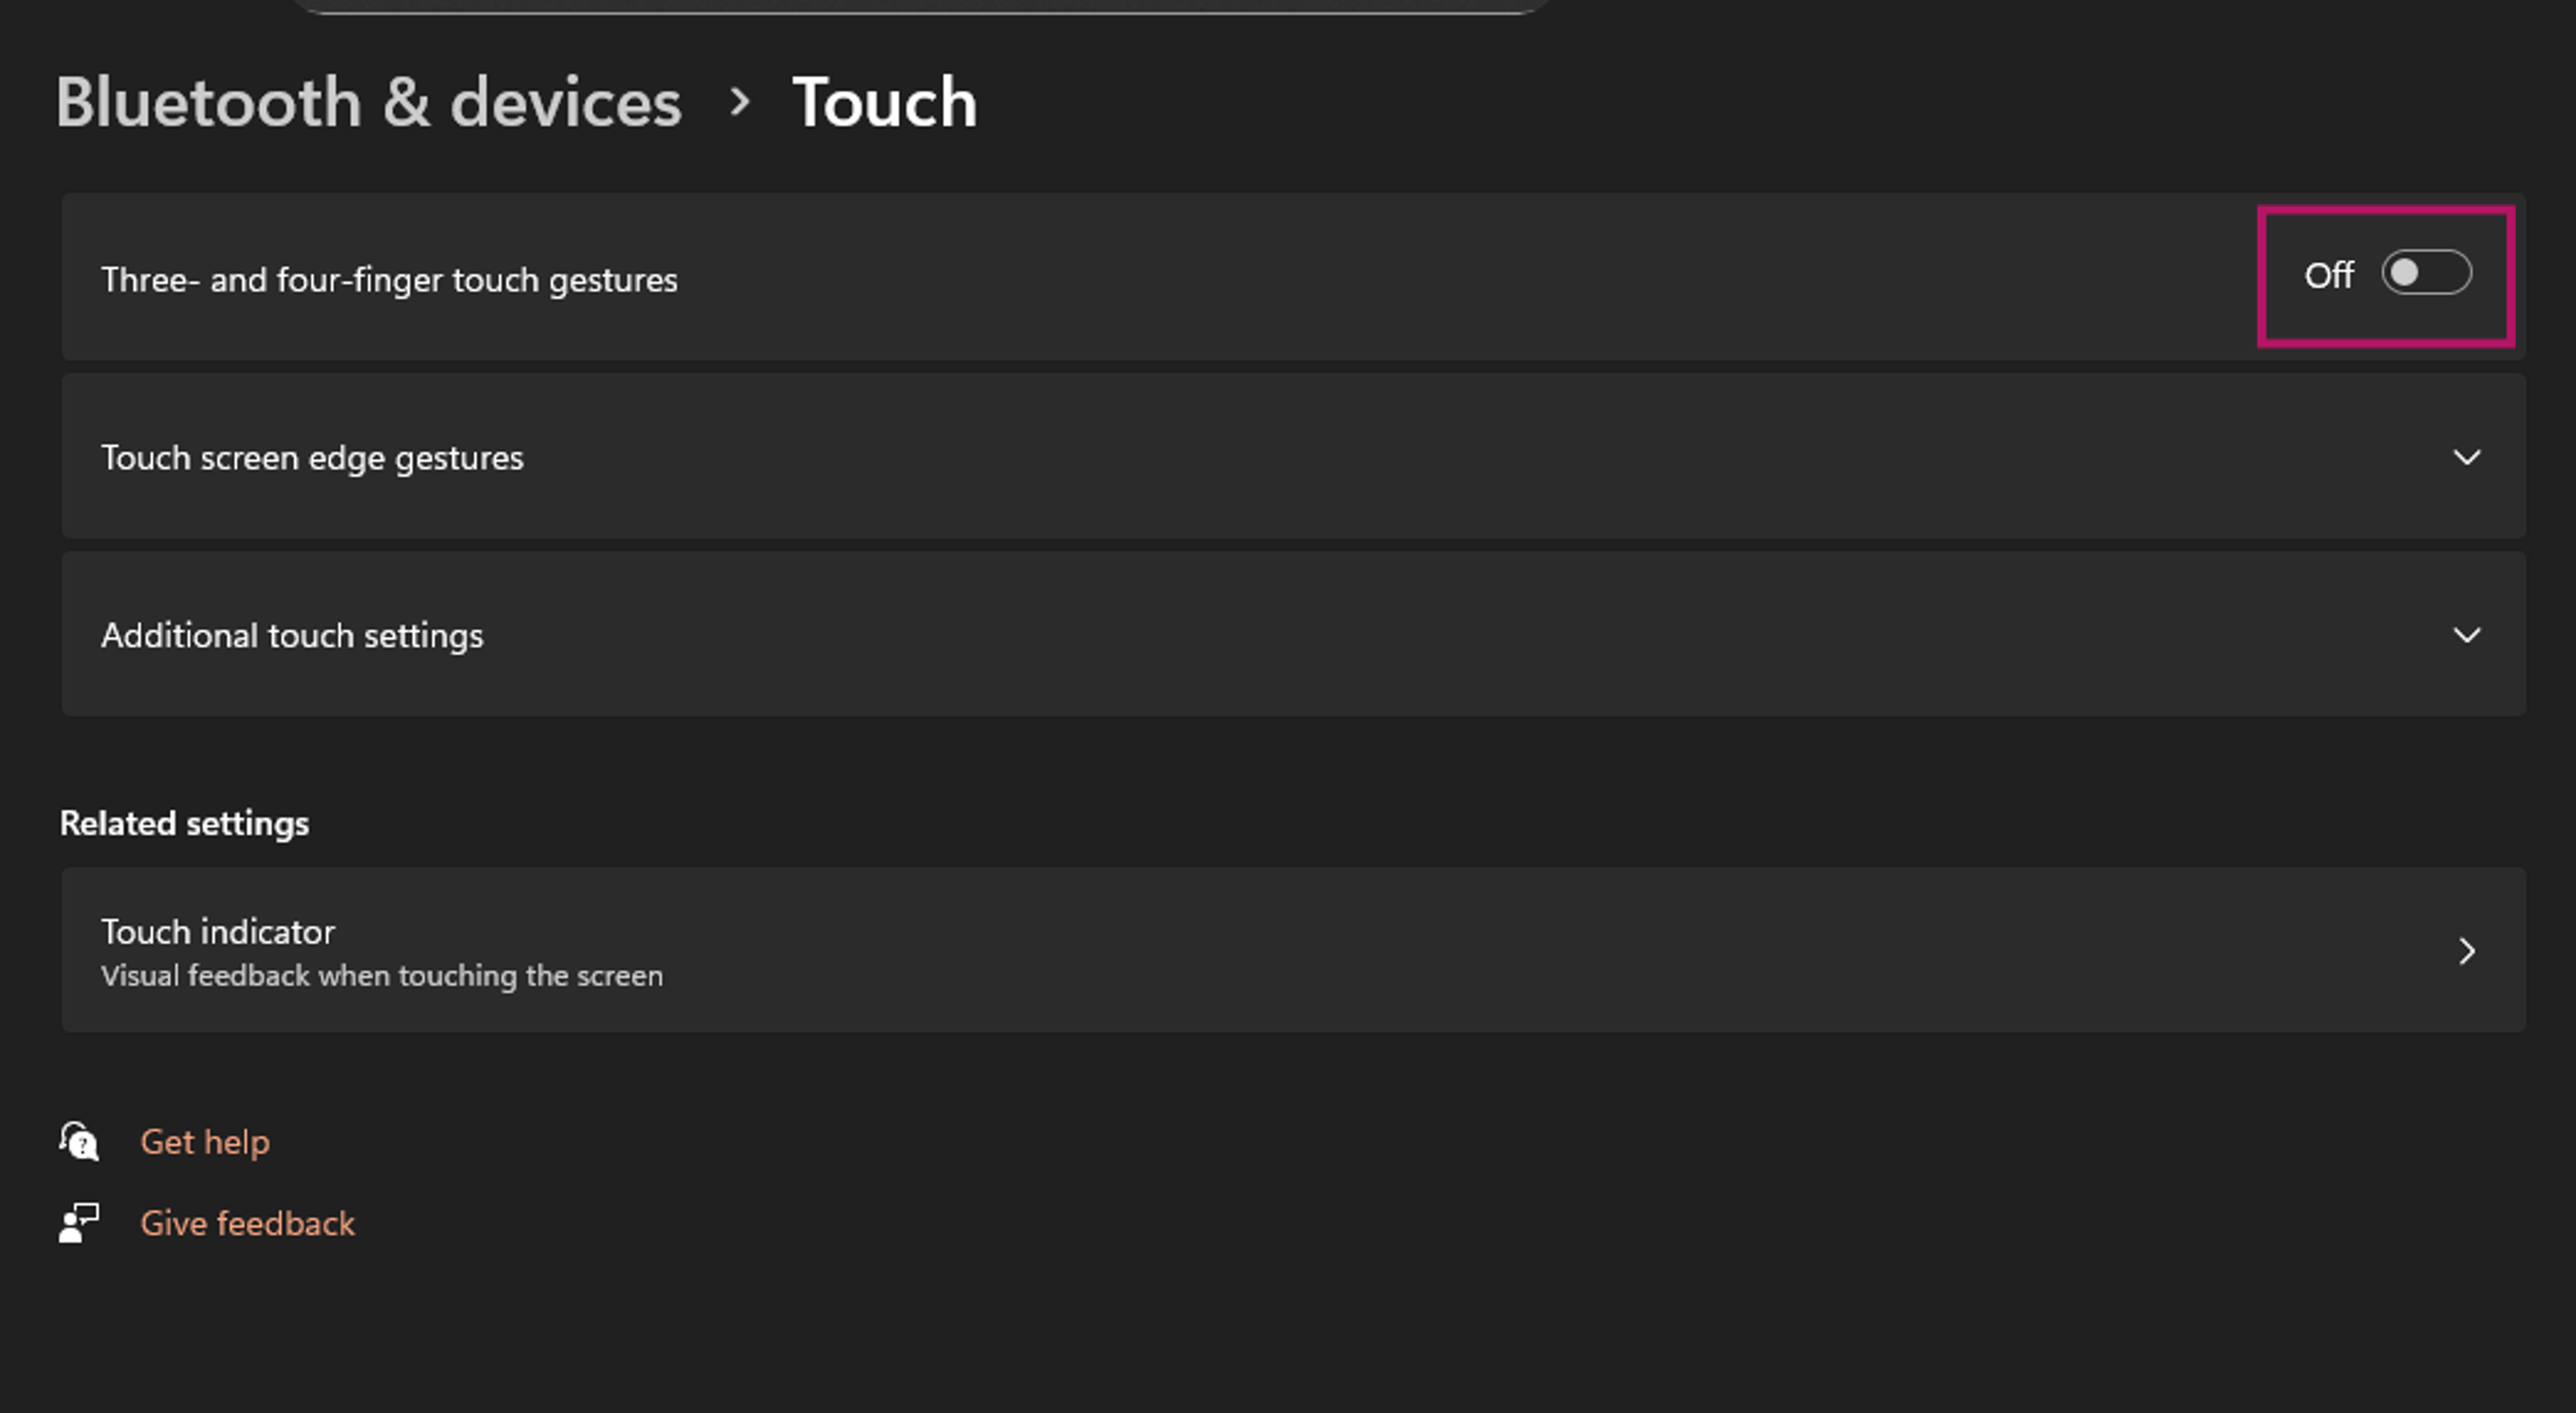Click the right arrow on Touch indicator

(2466, 951)
